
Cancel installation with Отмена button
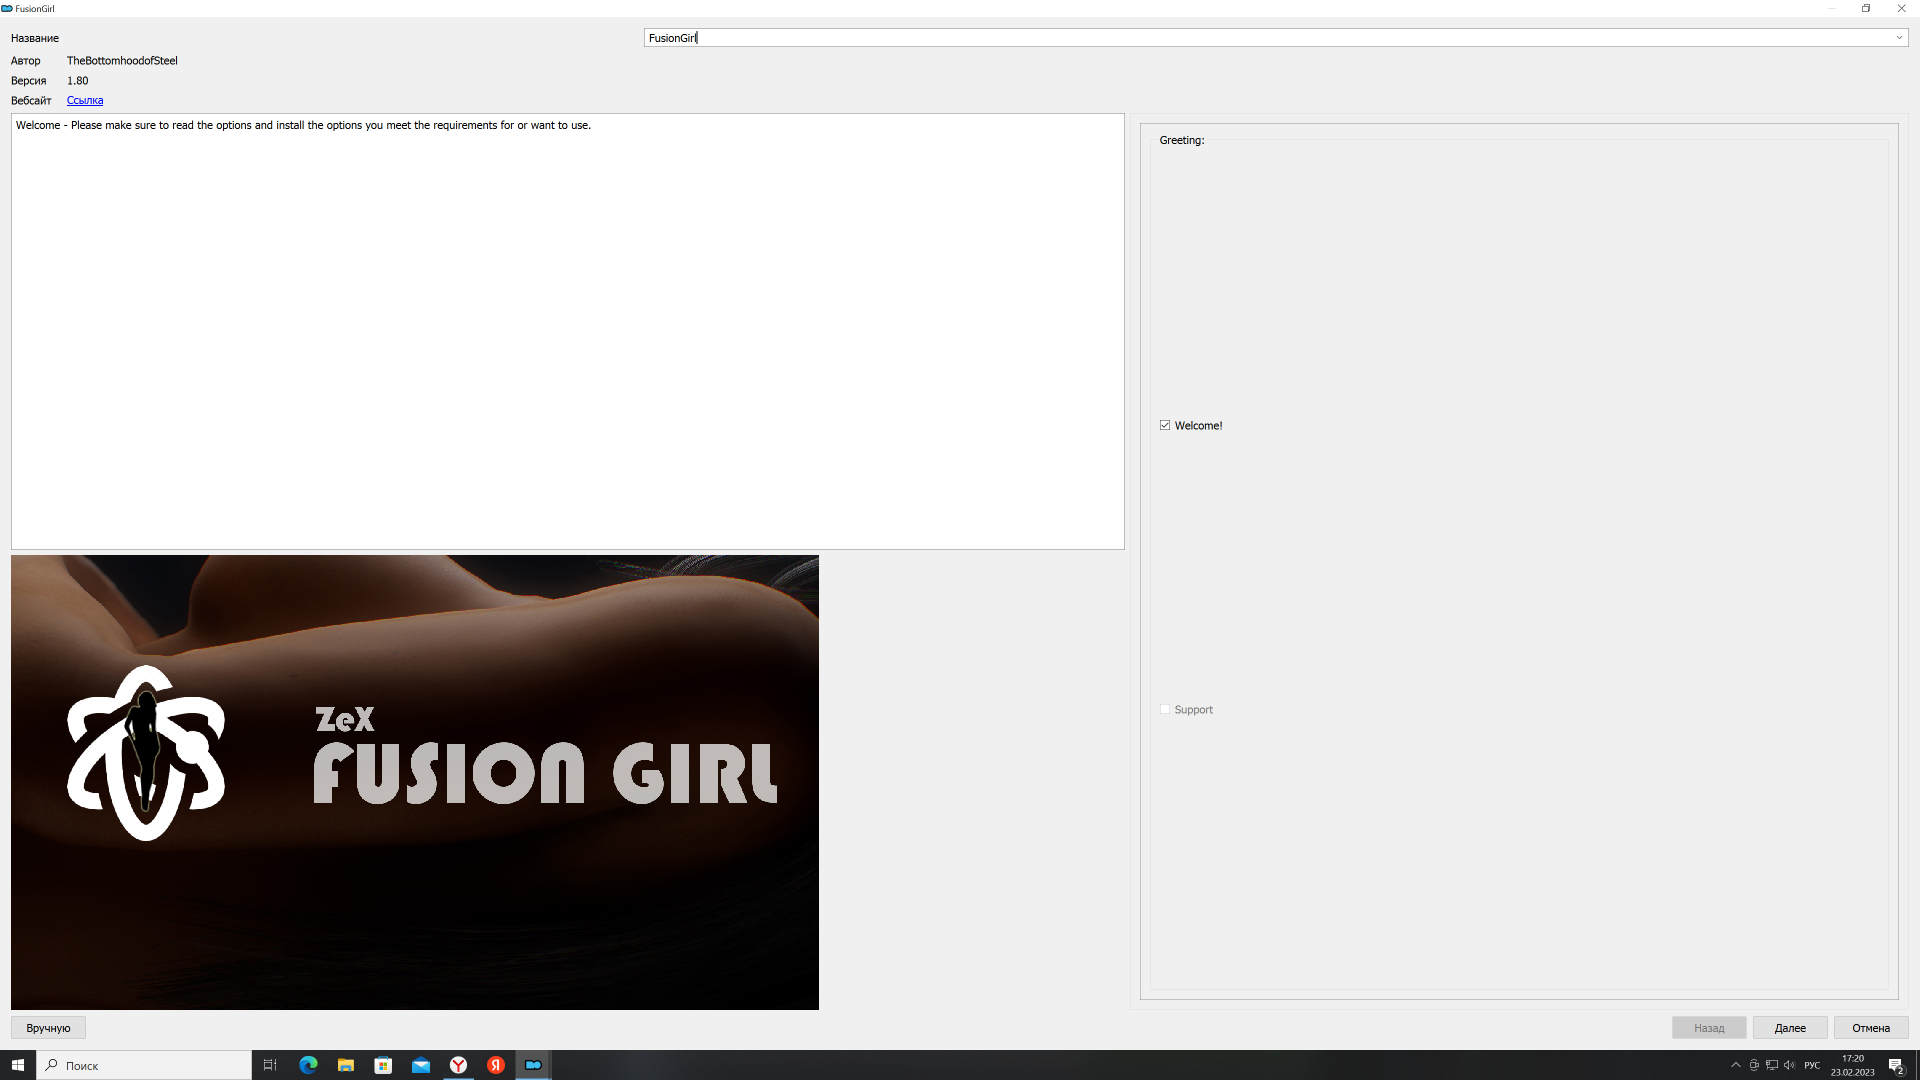click(1870, 1028)
